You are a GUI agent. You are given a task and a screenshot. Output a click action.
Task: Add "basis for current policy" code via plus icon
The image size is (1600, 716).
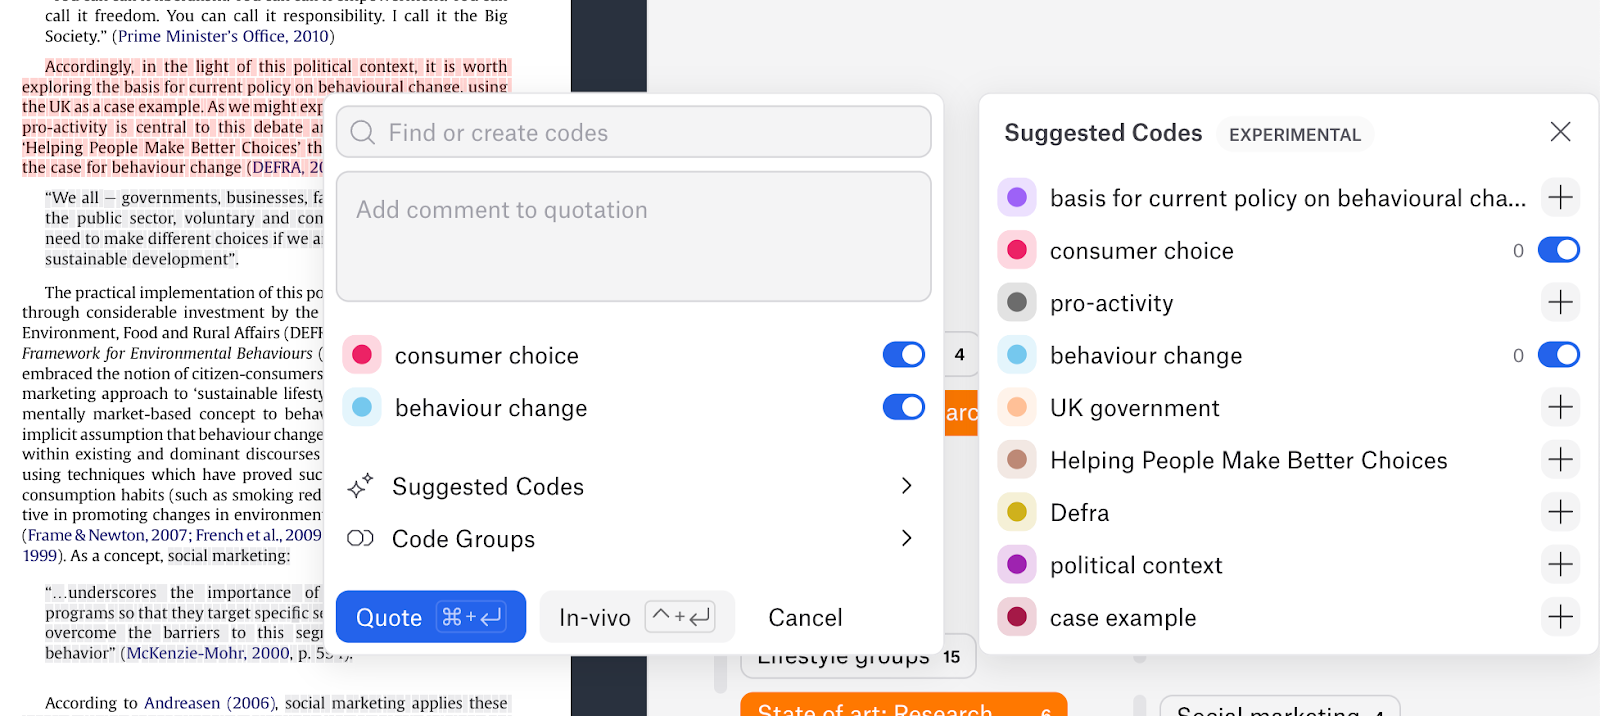tap(1558, 197)
